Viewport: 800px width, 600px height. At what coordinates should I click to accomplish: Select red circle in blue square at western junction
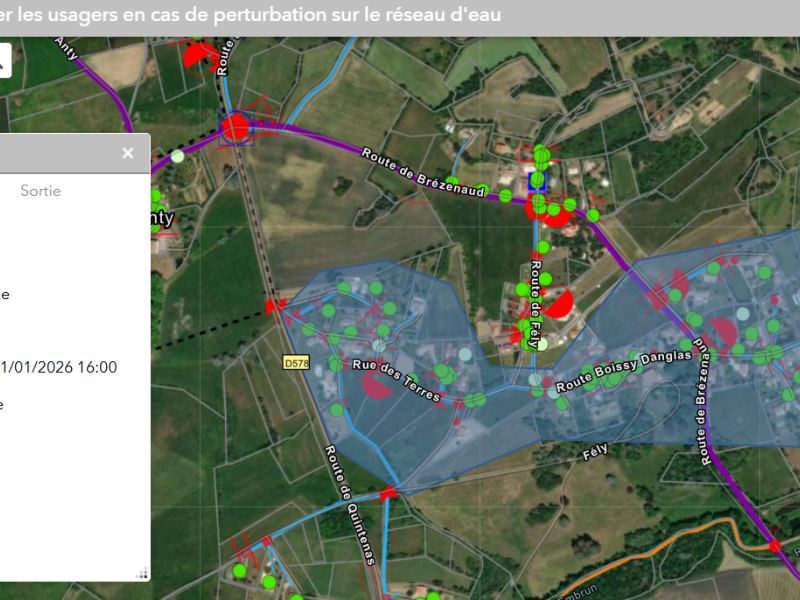point(236,127)
